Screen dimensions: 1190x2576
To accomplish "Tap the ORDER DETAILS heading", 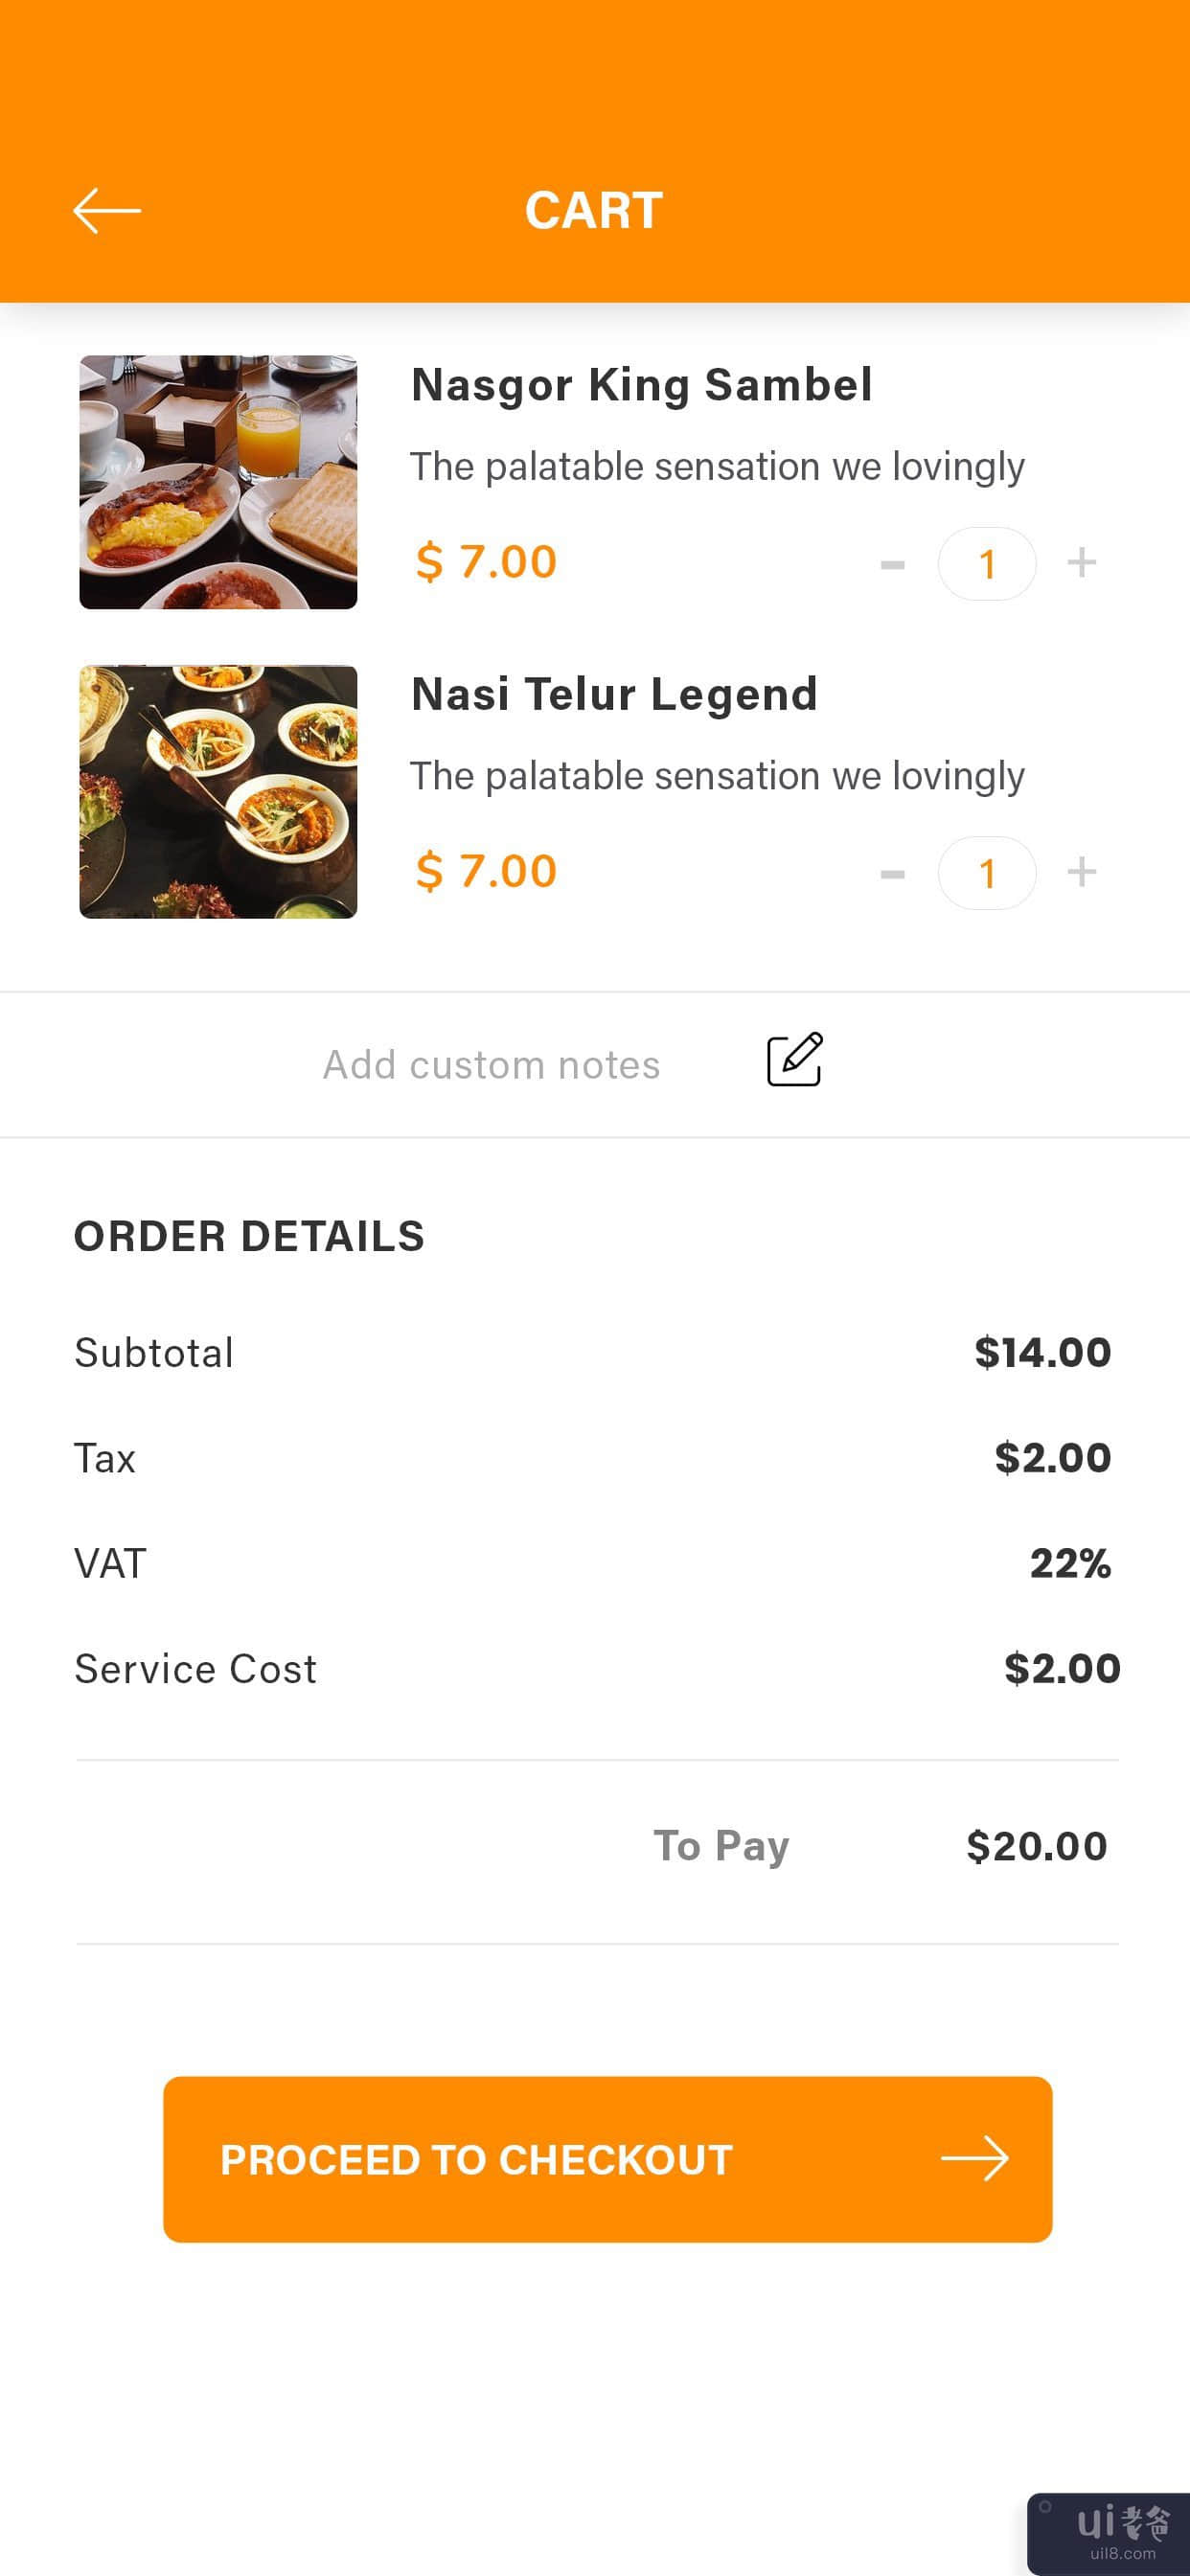I will pyautogui.click(x=249, y=1237).
